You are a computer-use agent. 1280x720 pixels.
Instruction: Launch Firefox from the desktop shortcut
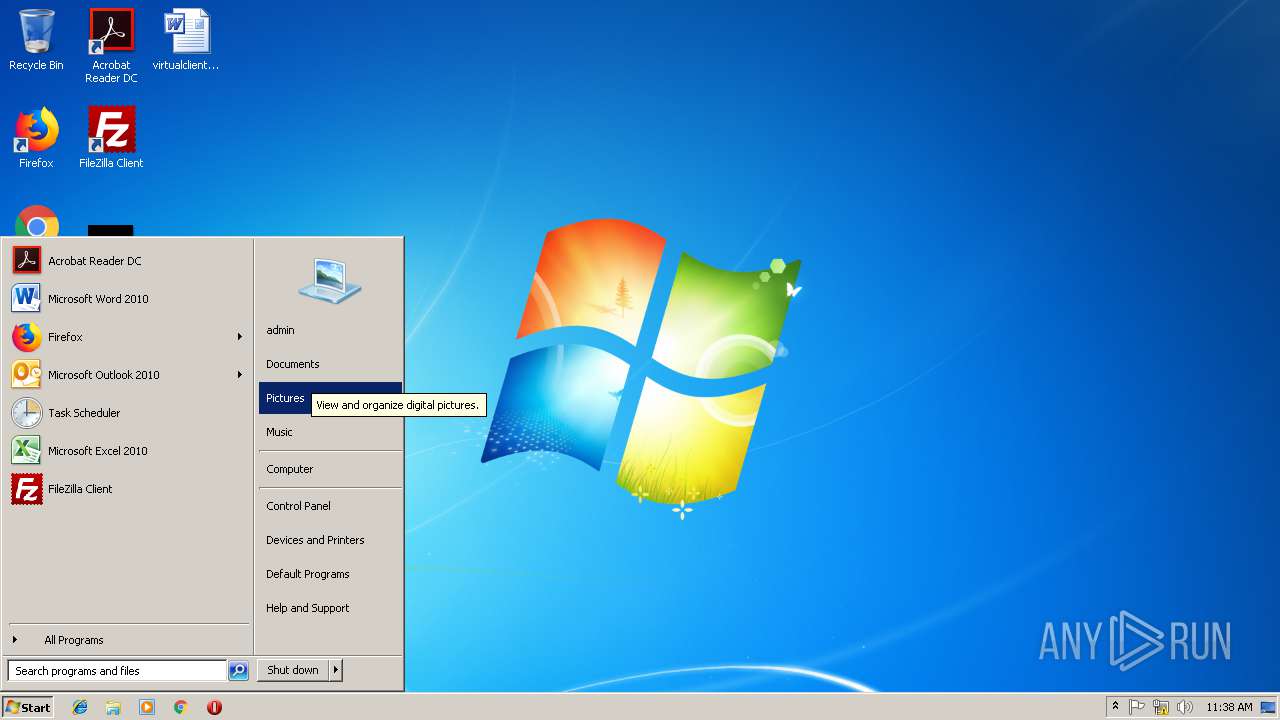coord(36,138)
